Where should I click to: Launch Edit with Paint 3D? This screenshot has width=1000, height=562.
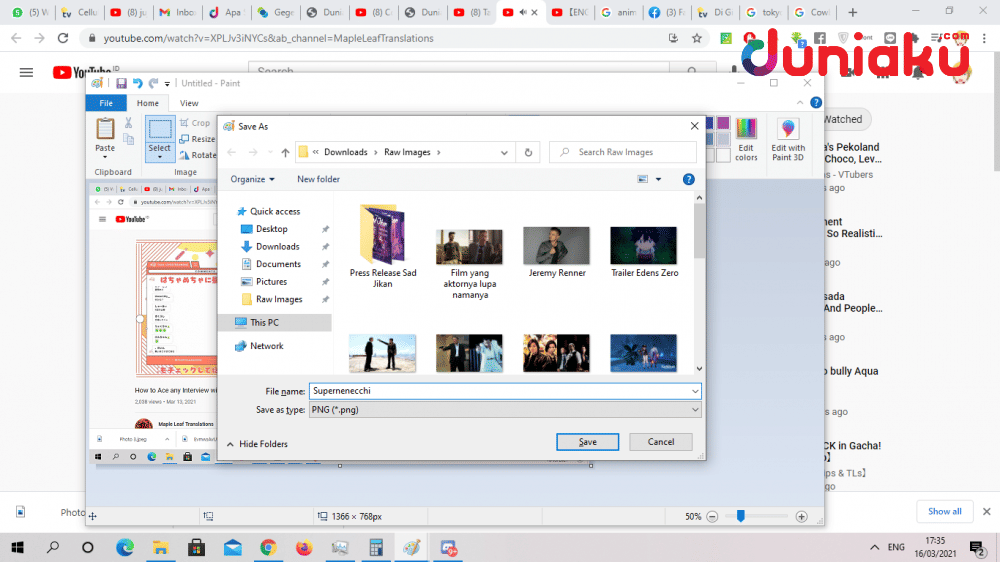pos(788,138)
